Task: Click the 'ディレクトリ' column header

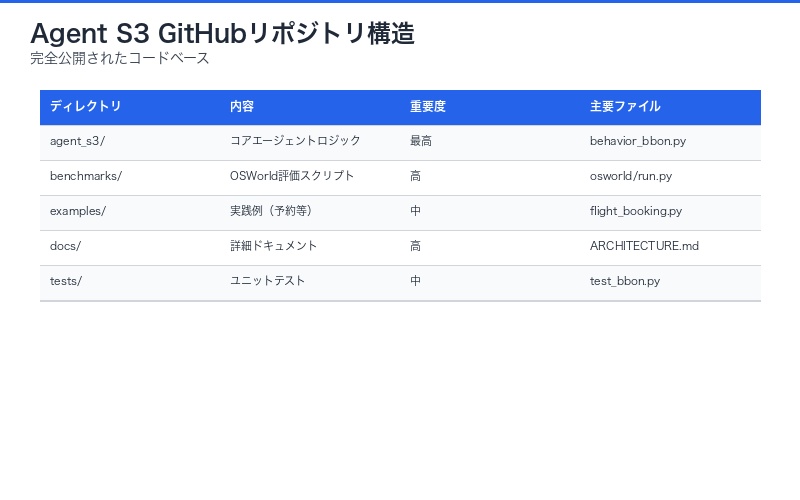Action: pos(86,106)
